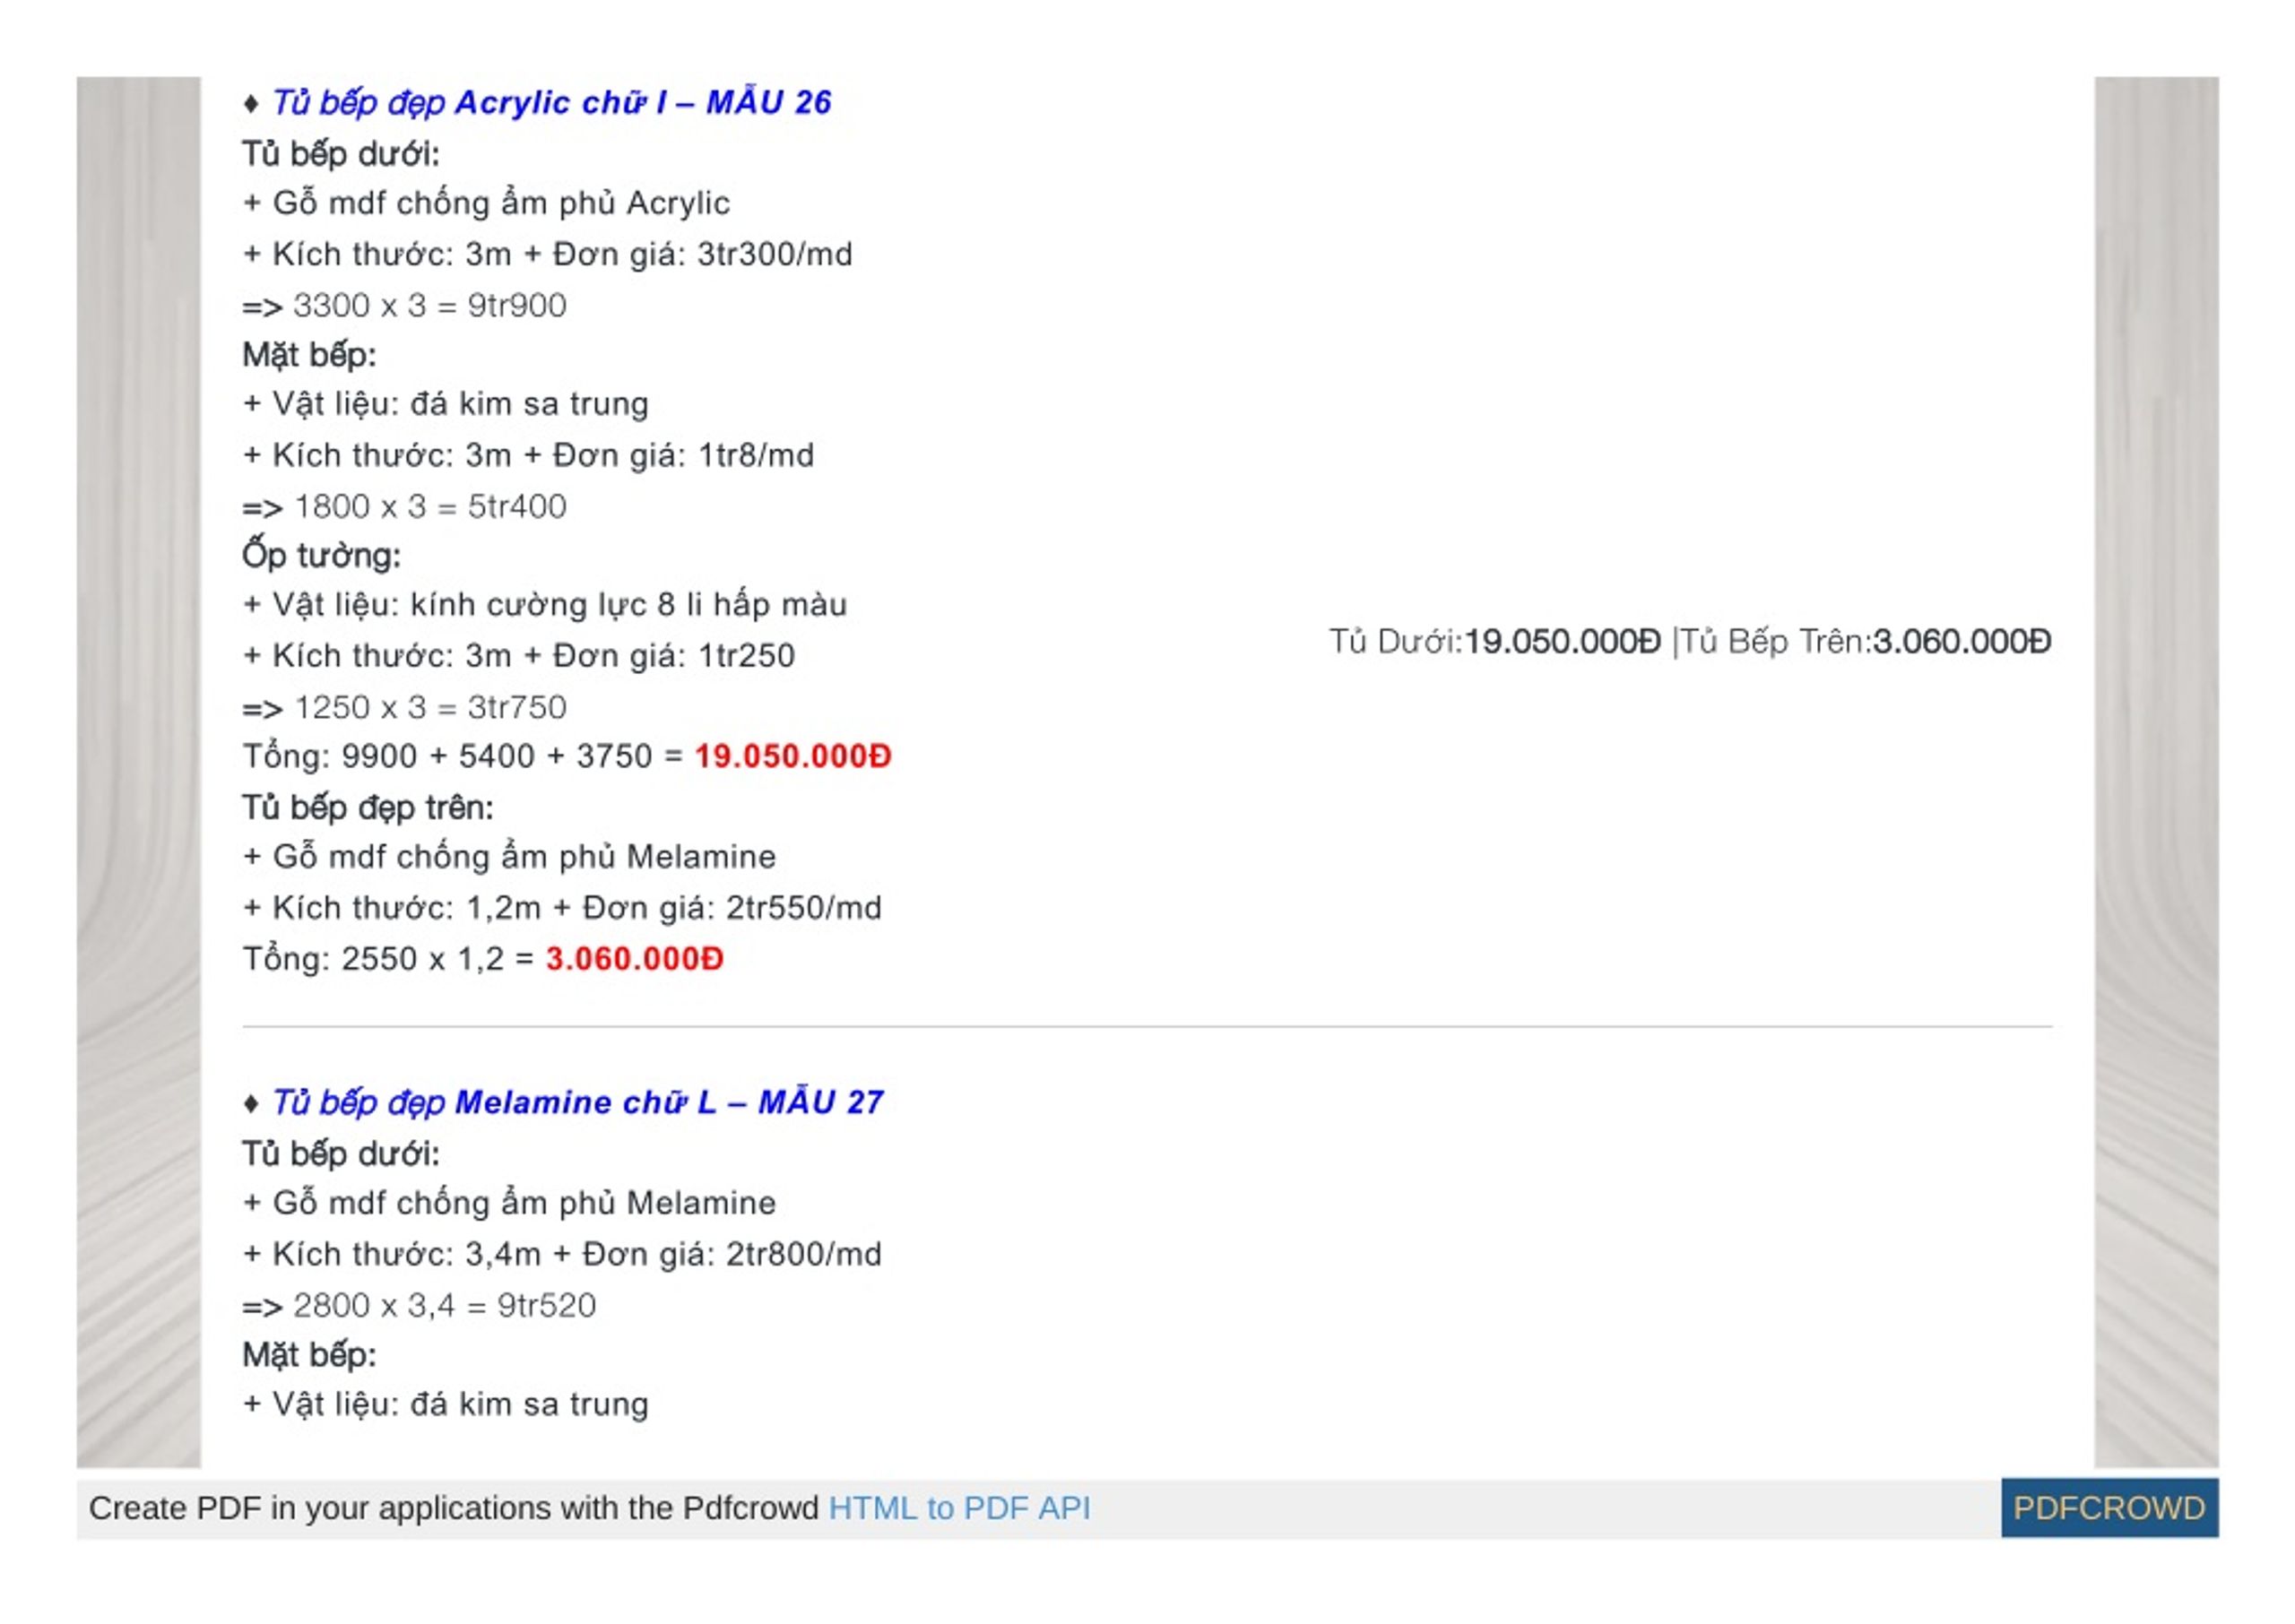Viewport: 2295px width, 1624px height.
Task: Click the line 2800 x 3,4 = 9tr520
Action: coord(419,1305)
